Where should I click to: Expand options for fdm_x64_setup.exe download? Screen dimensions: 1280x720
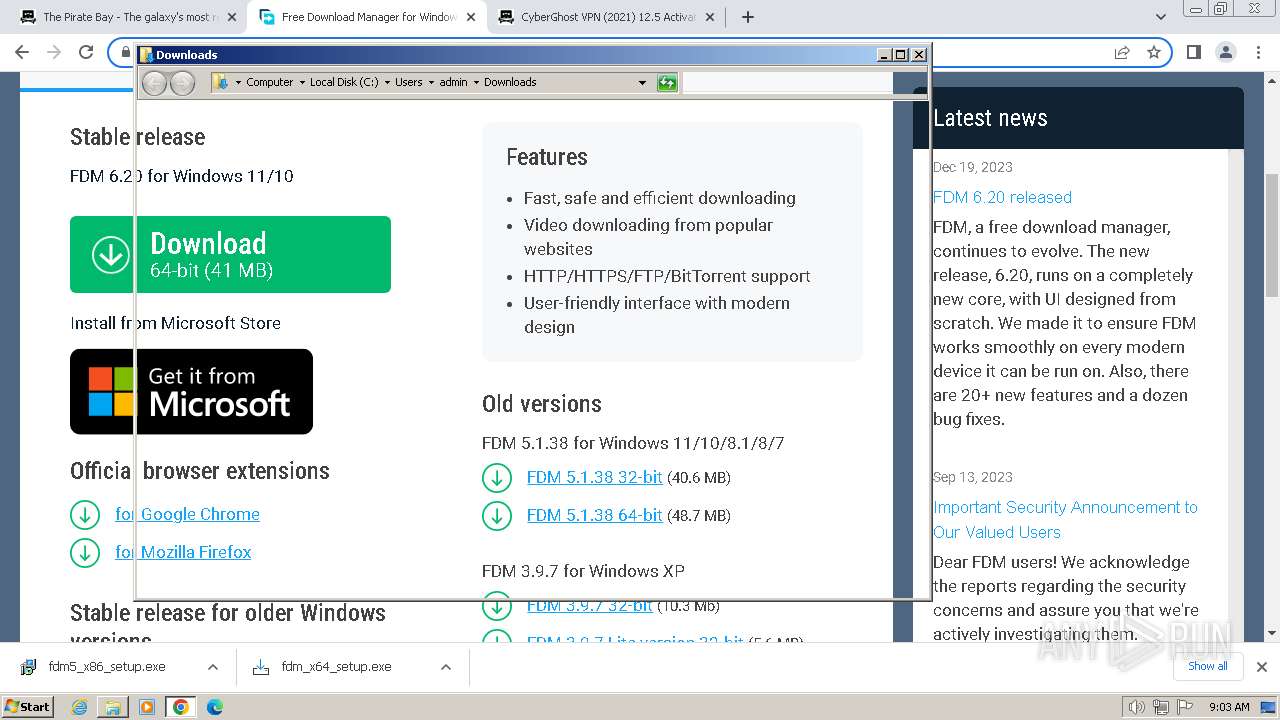coord(446,667)
